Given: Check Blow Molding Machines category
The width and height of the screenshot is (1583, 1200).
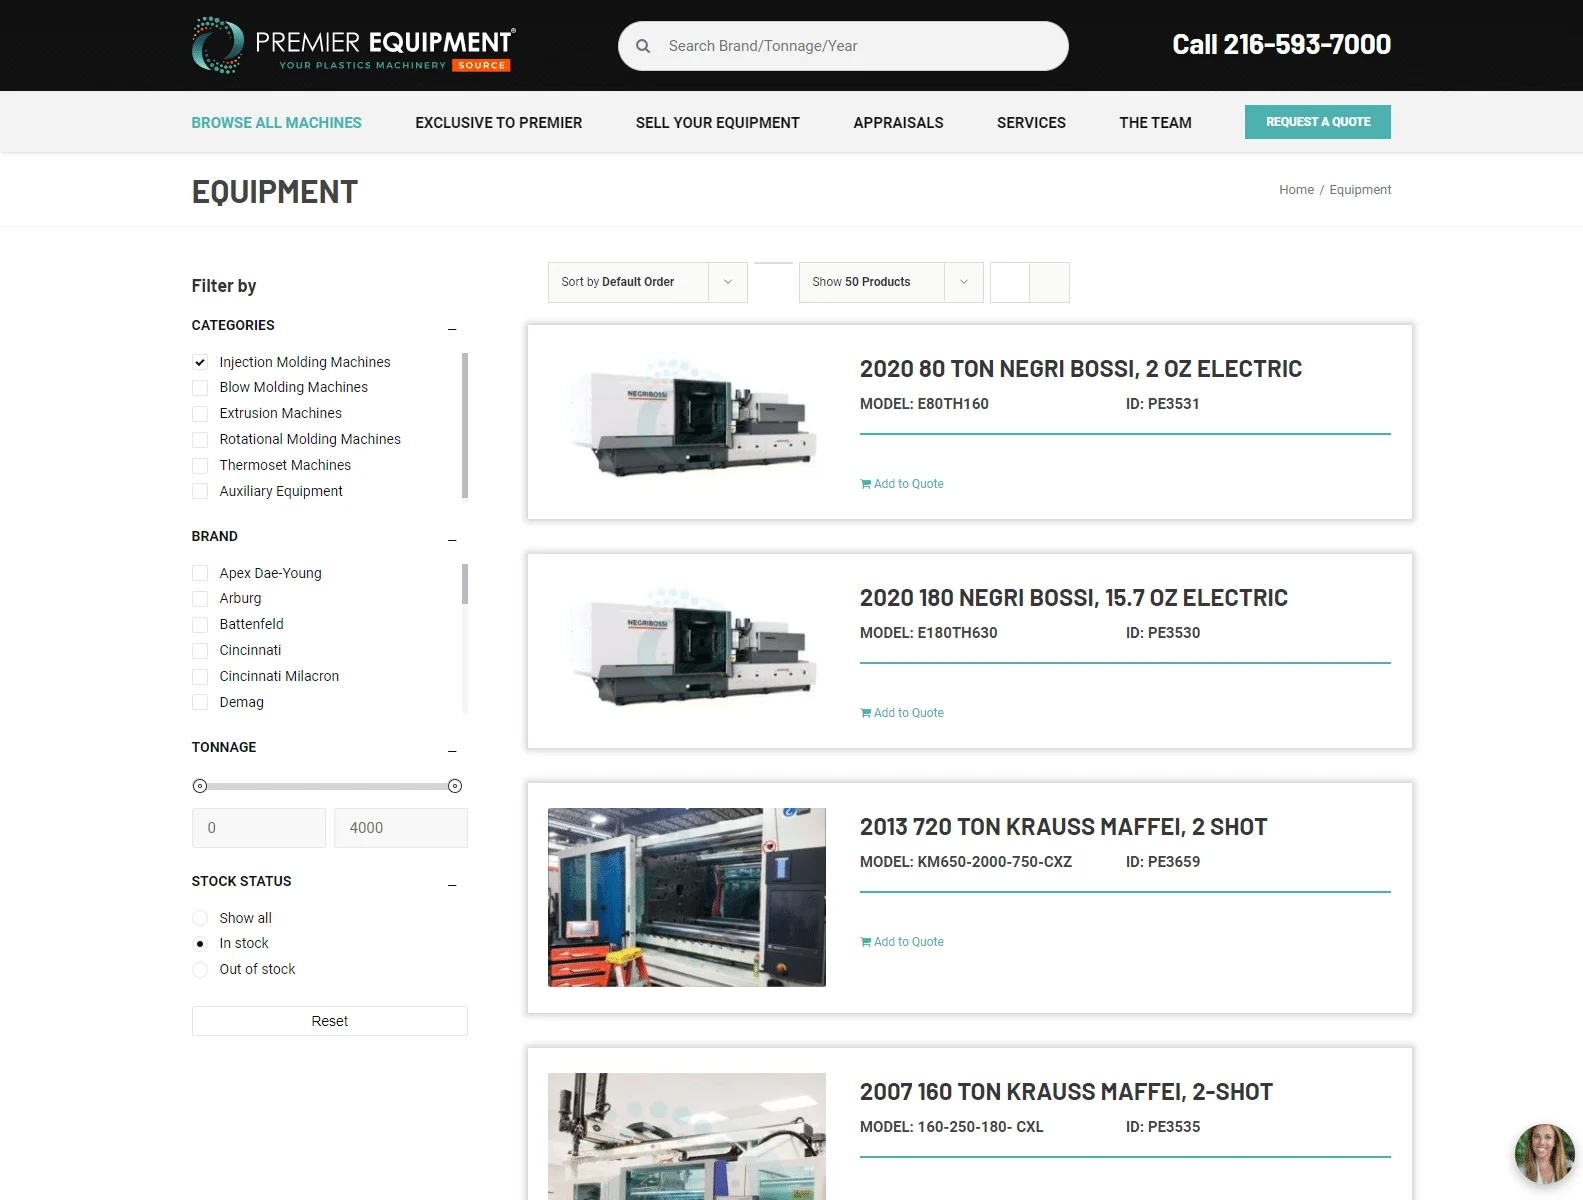Looking at the screenshot, I should coord(200,388).
